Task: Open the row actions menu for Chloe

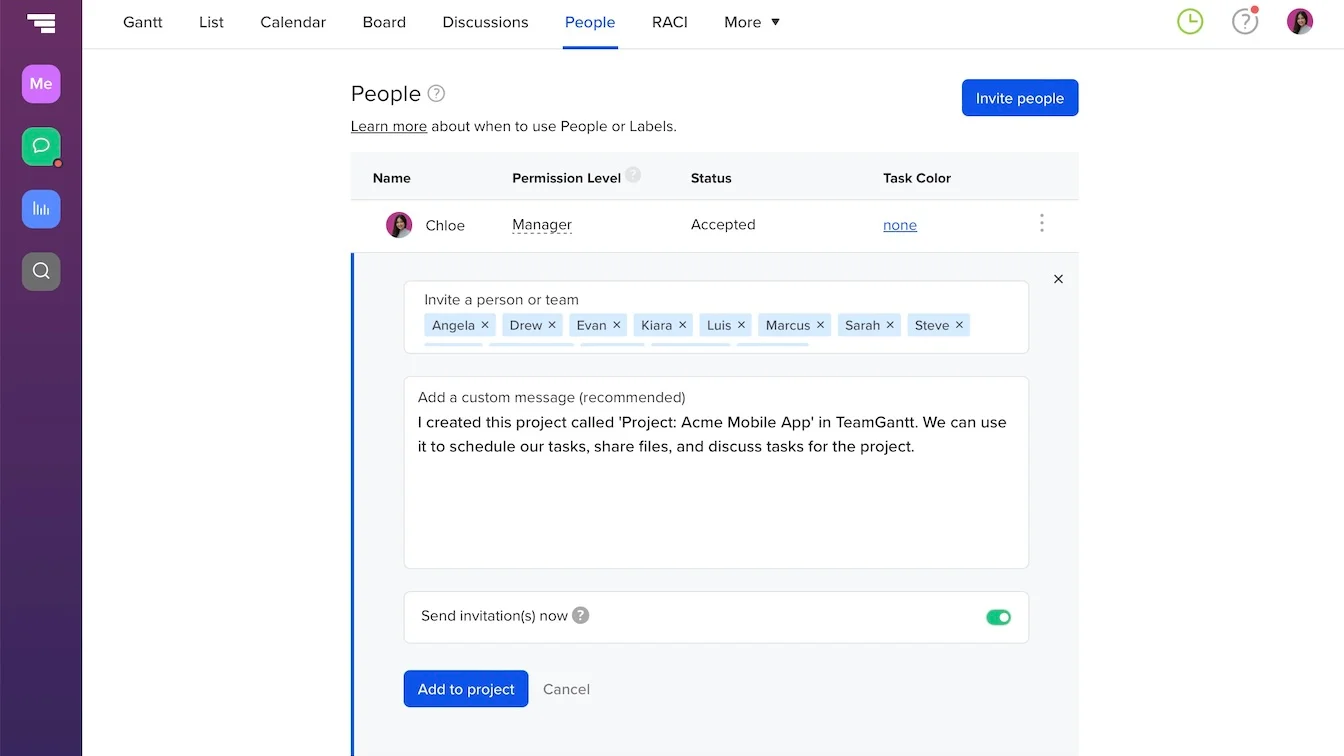Action: click(1041, 223)
